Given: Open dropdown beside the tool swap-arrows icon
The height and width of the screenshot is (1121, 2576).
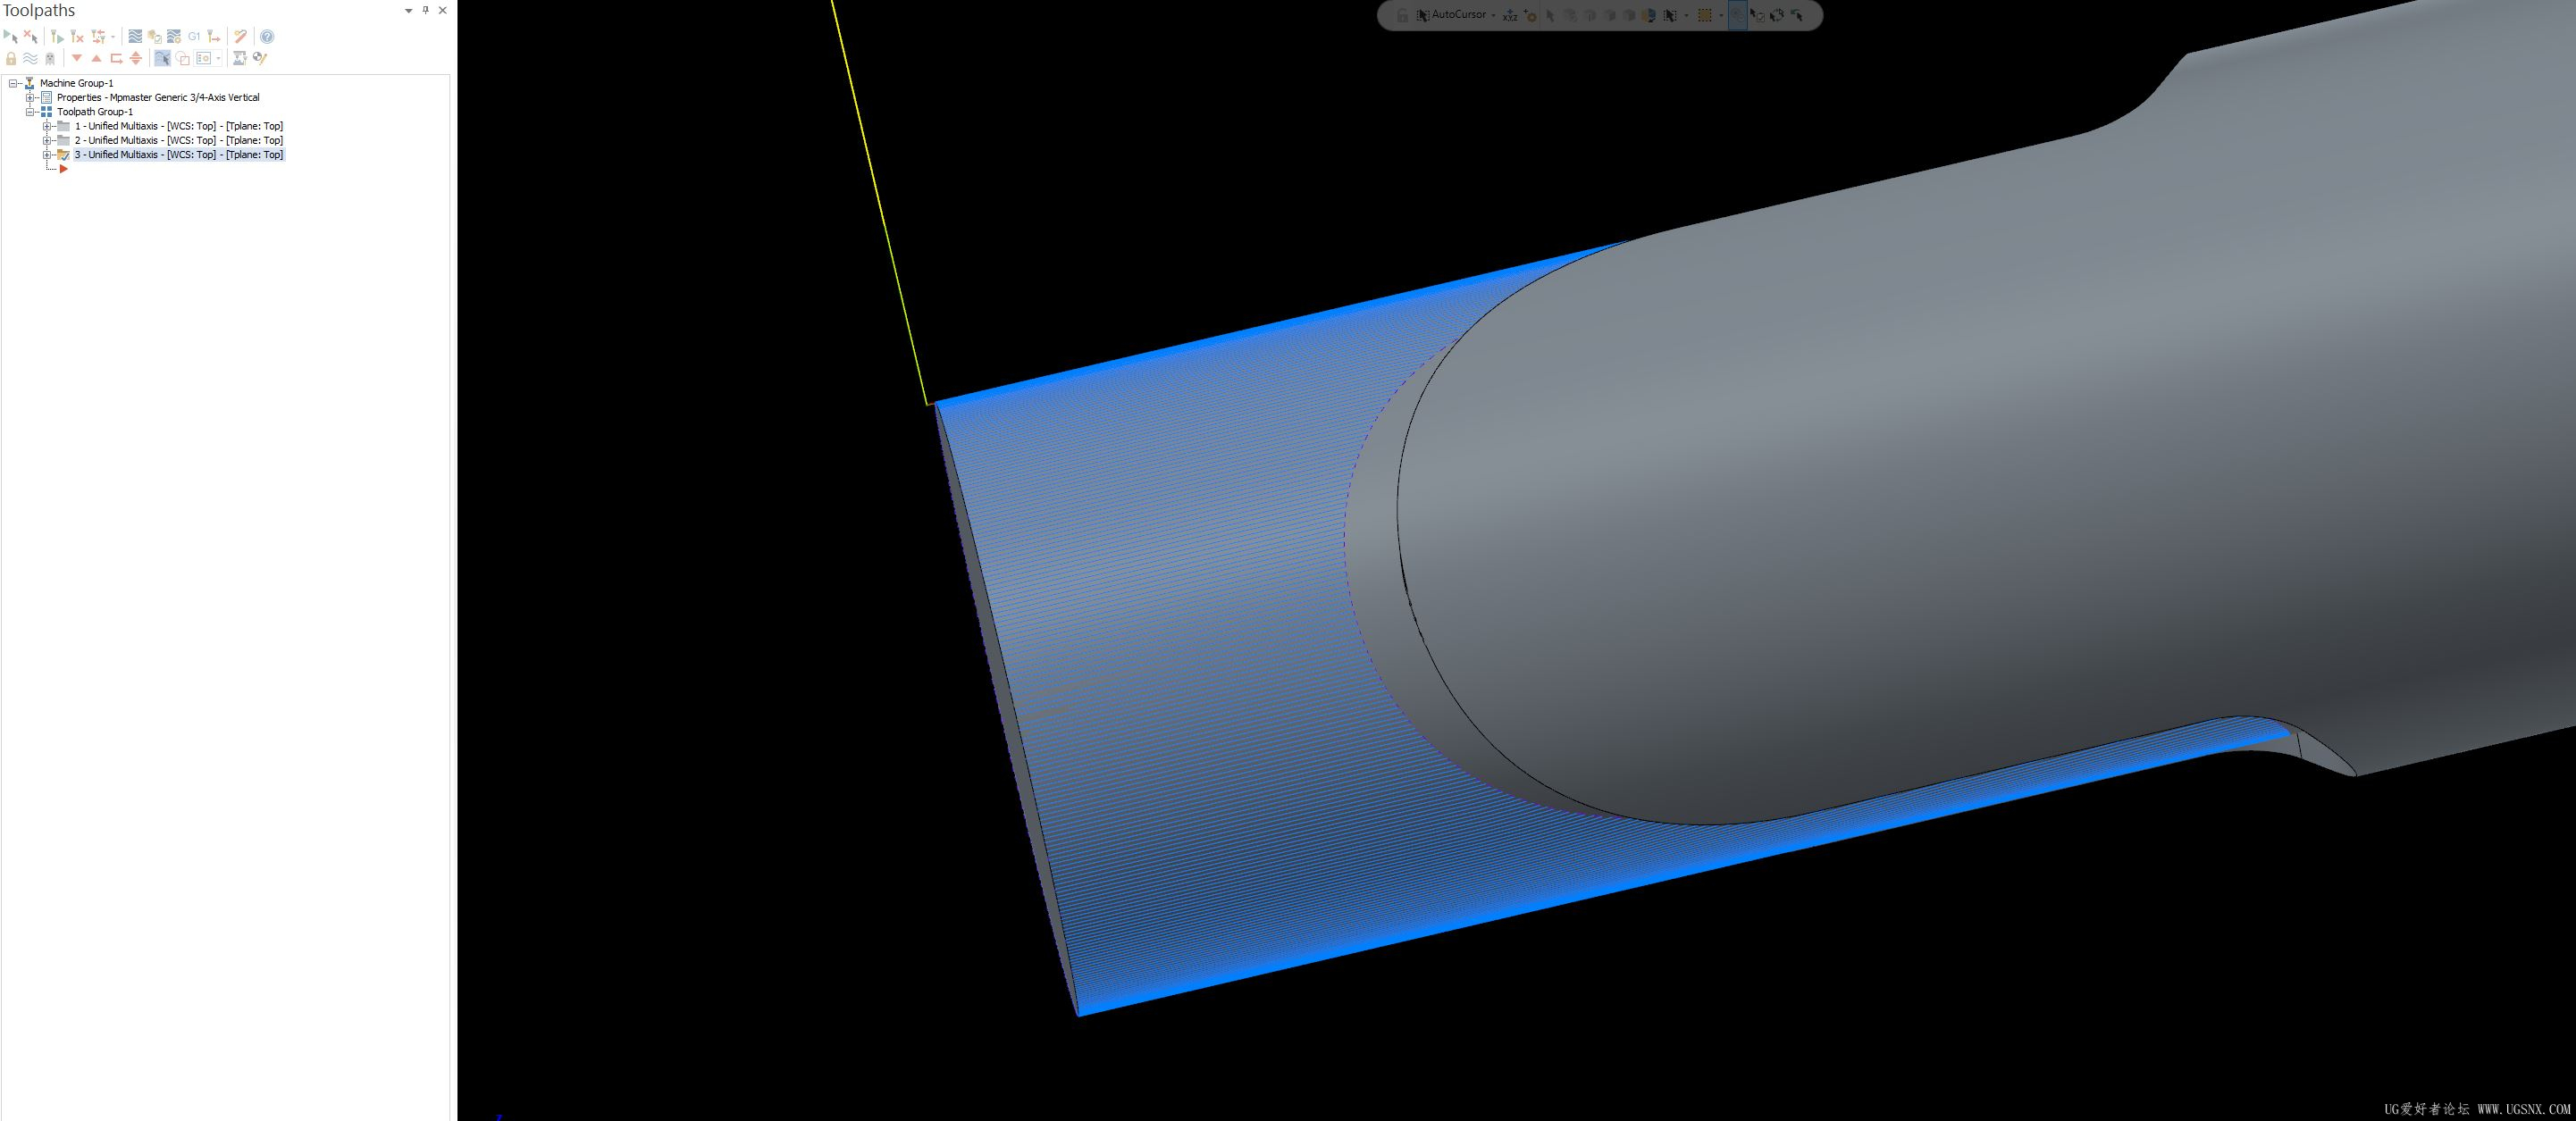Looking at the screenshot, I should (113, 37).
